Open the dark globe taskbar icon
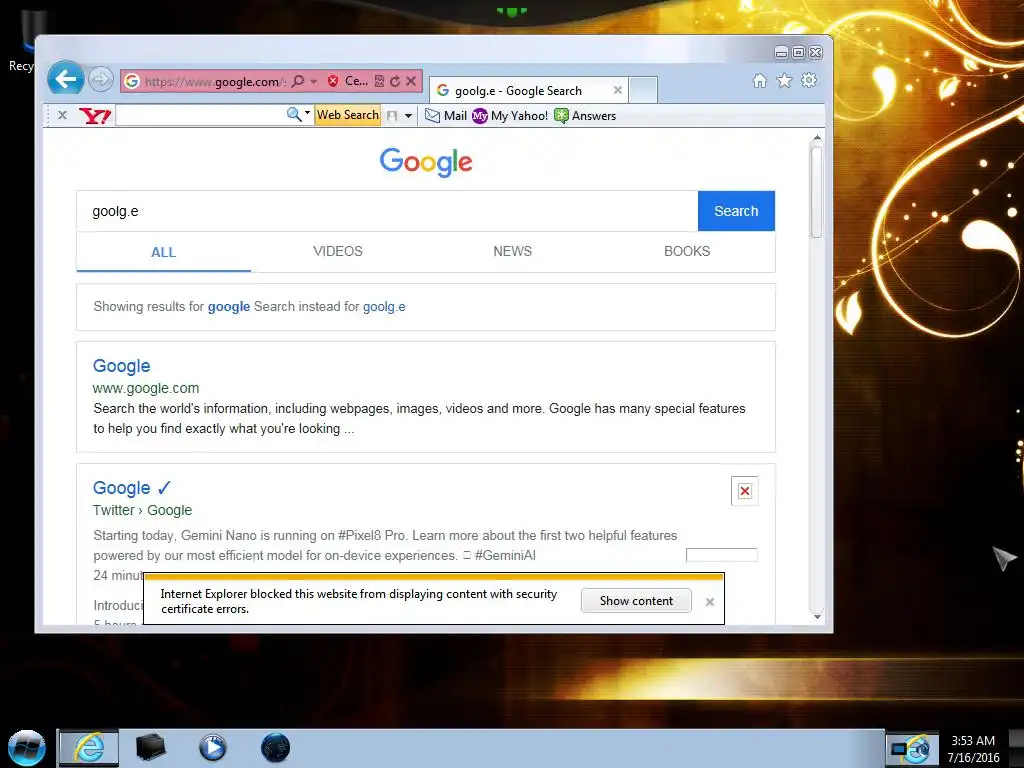 275,748
